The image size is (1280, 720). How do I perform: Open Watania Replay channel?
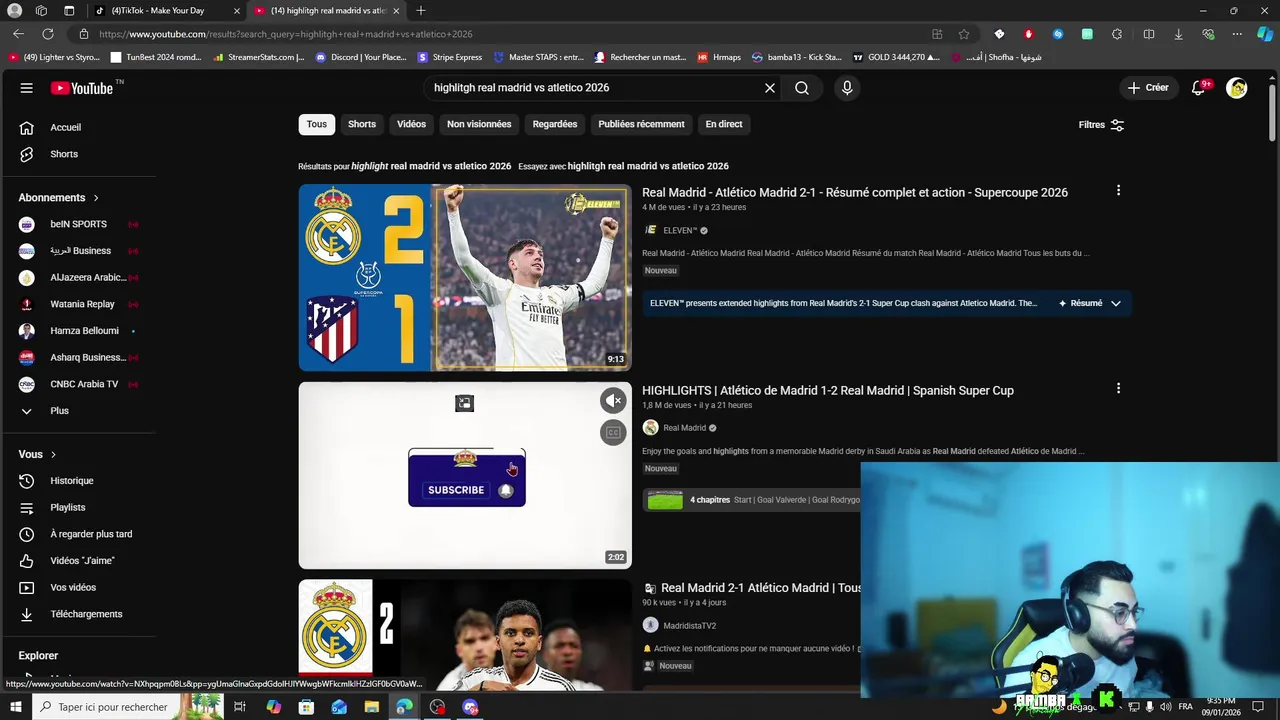click(78, 304)
